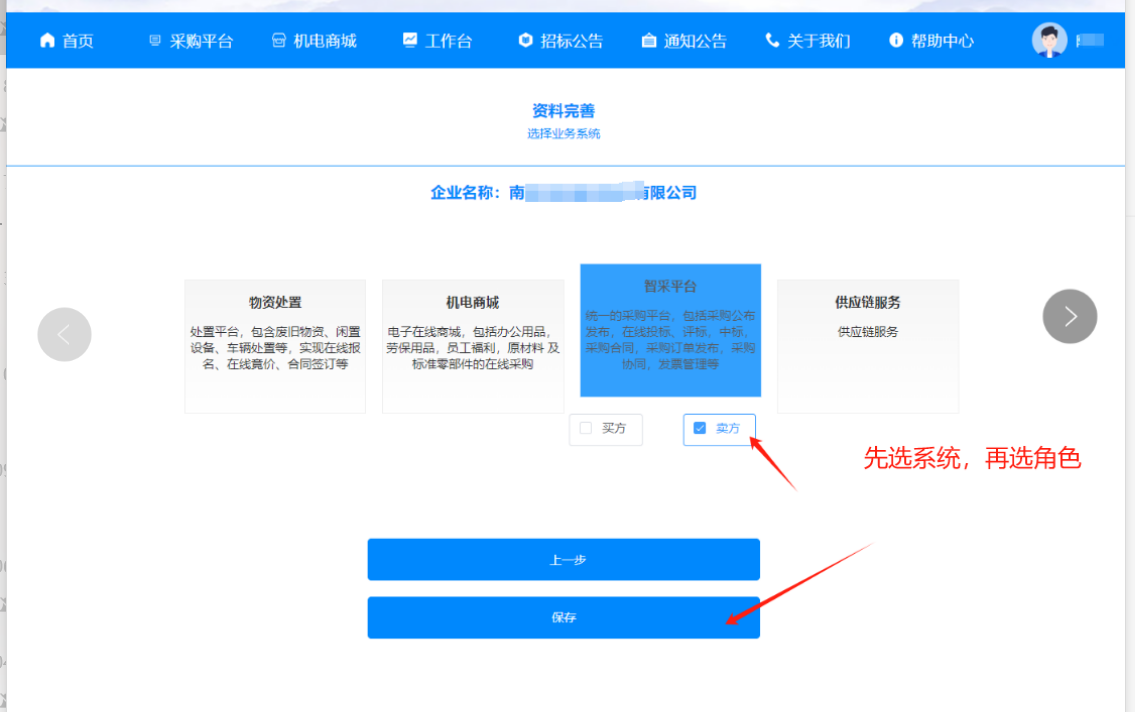The image size is (1135, 712).
Task: Go to 帮助中心 menu item
Action: [942, 41]
